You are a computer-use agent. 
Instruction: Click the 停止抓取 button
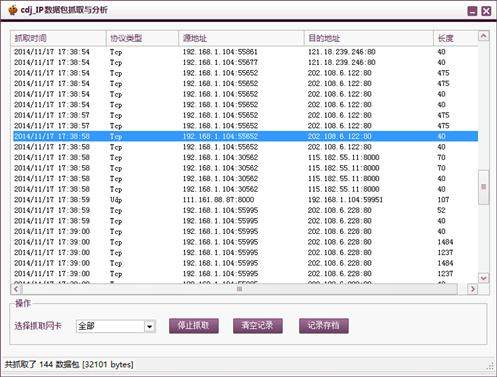[194, 326]
